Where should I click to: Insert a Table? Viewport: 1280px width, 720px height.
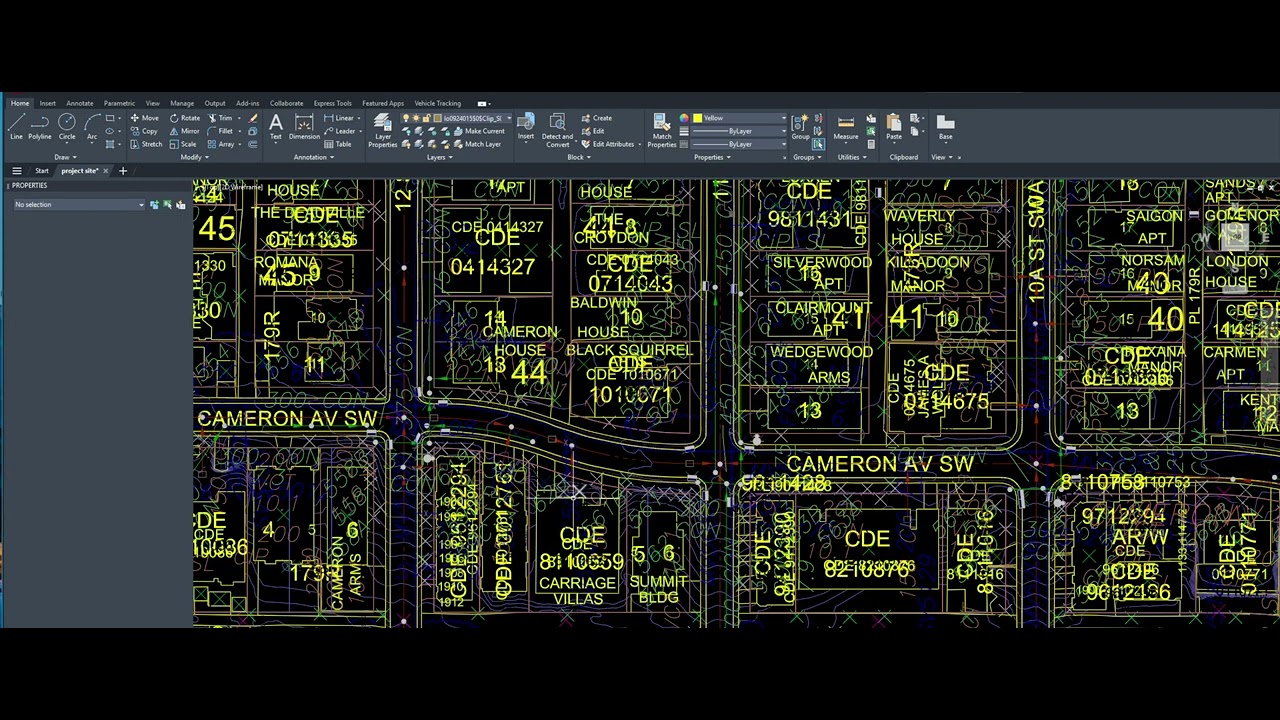tap(337, 144)
